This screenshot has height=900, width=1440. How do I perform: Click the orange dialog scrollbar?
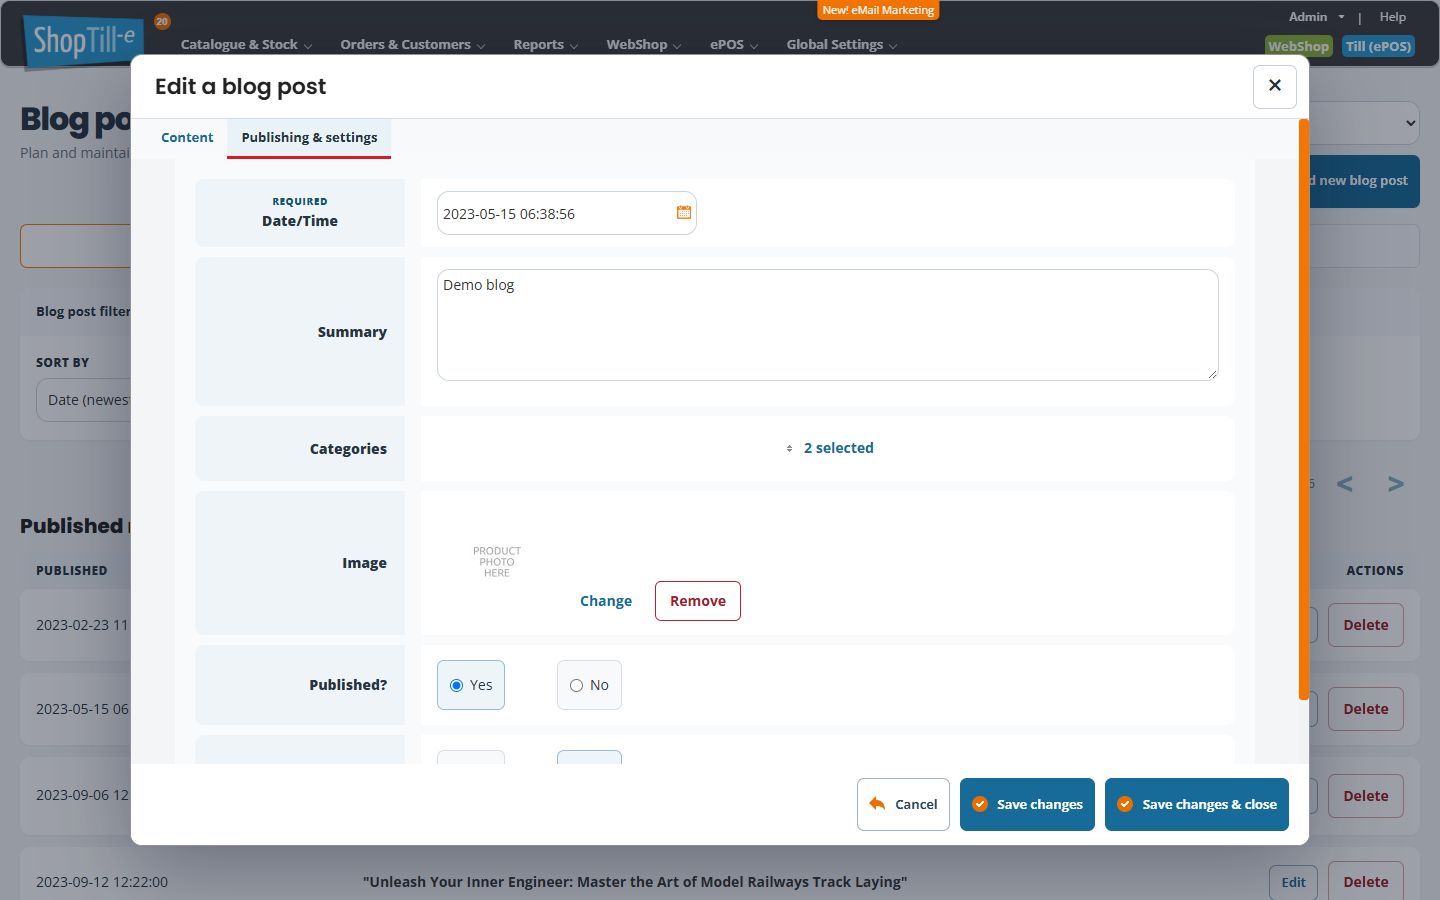(x=1303, y=410)
